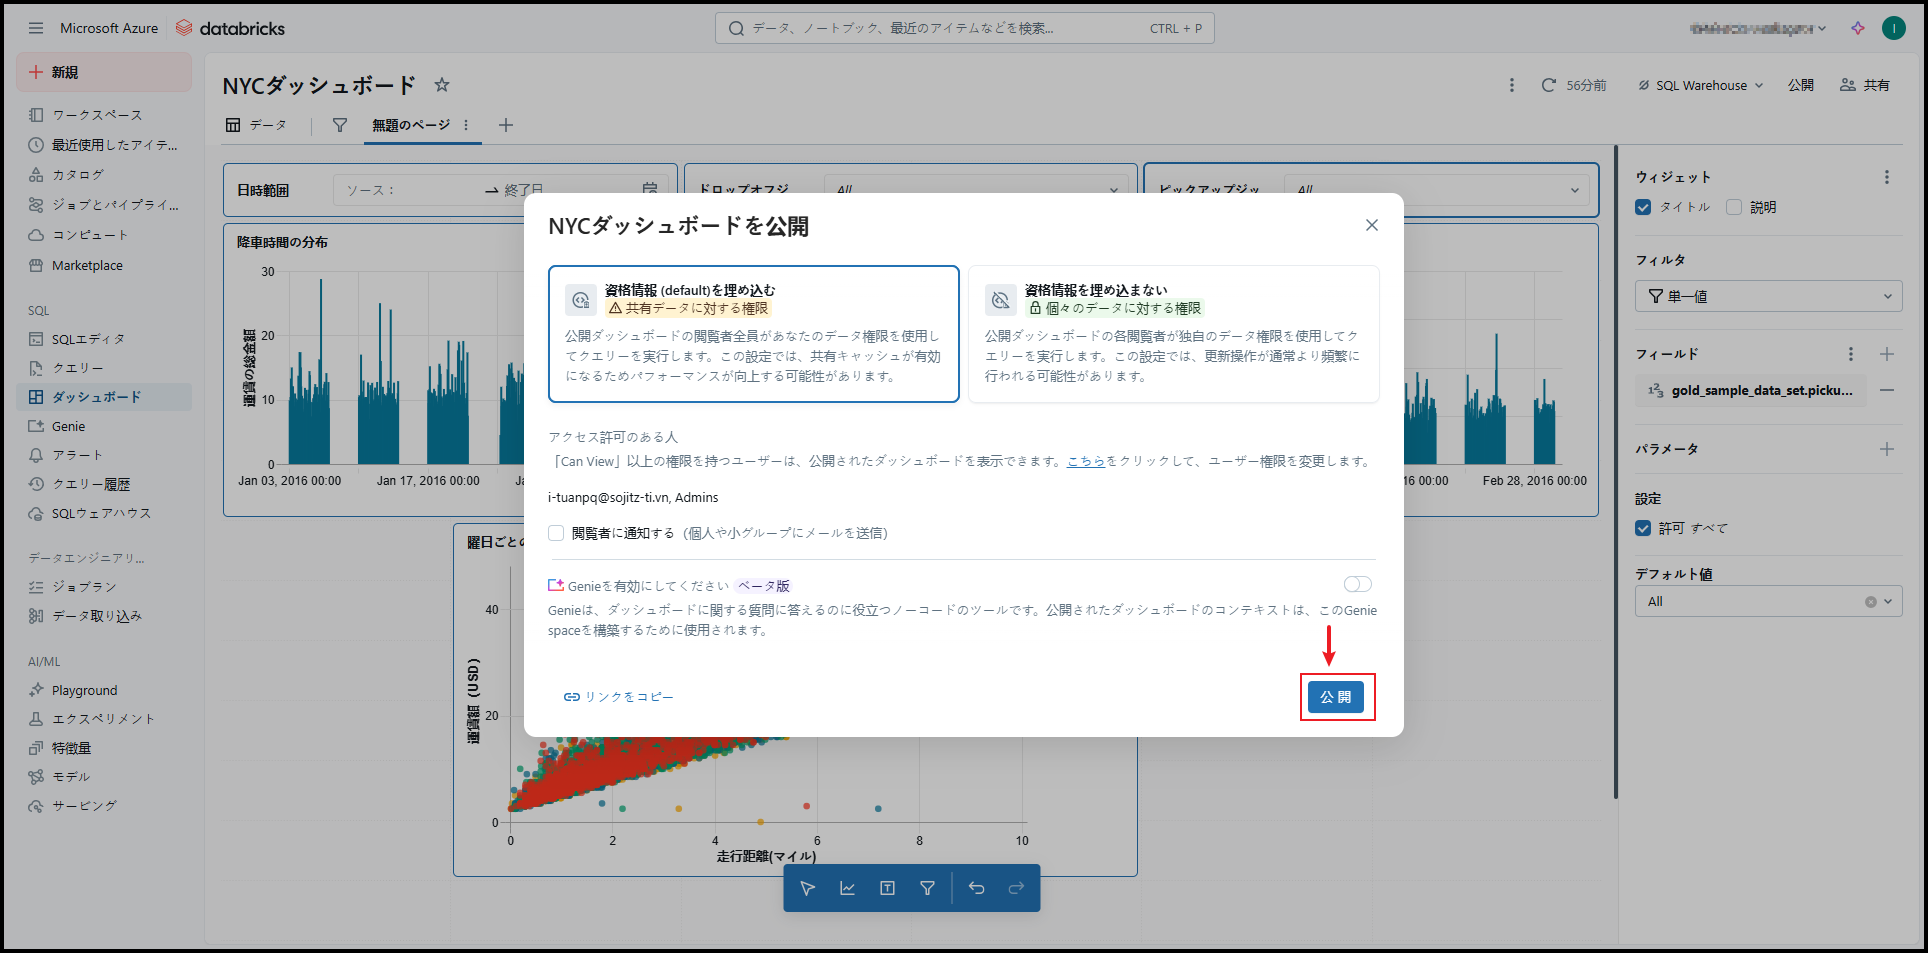Click the 共有 button in the header

pos(1866,85)
